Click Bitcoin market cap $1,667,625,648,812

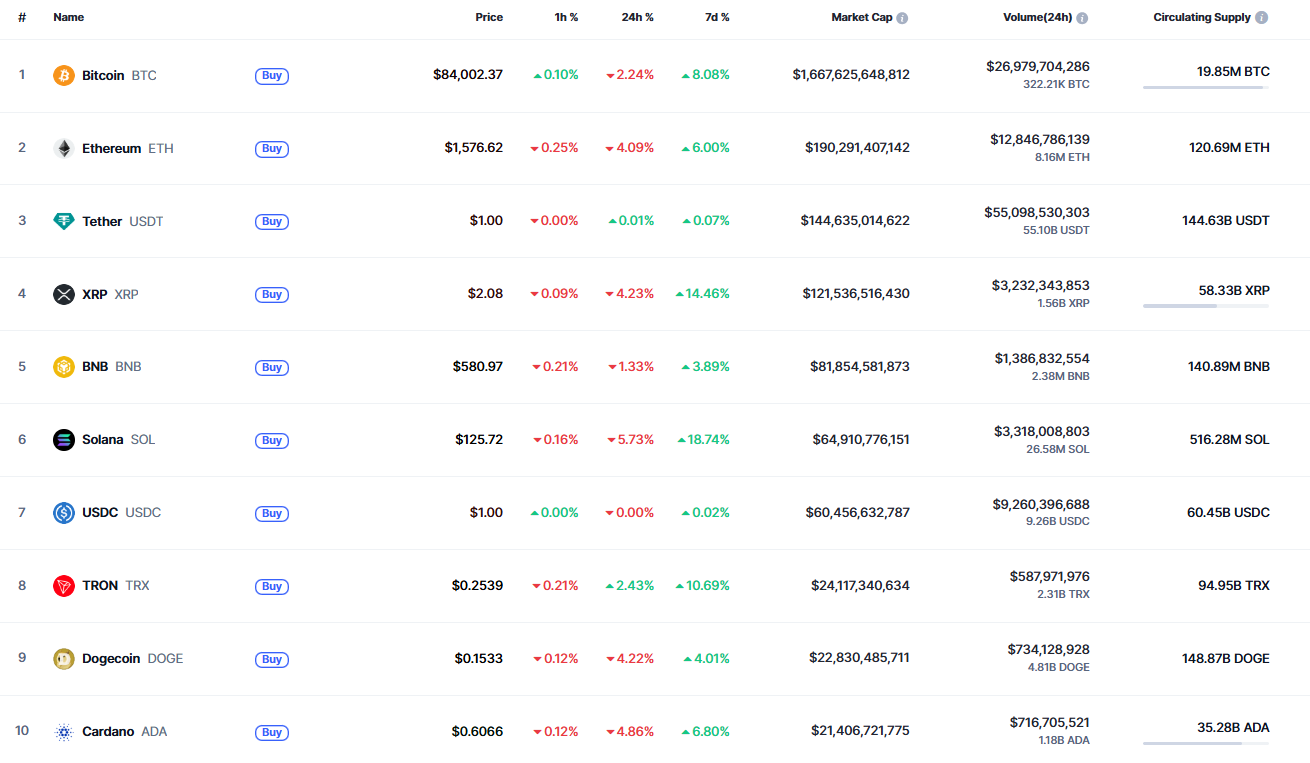(x=851, y=75)
